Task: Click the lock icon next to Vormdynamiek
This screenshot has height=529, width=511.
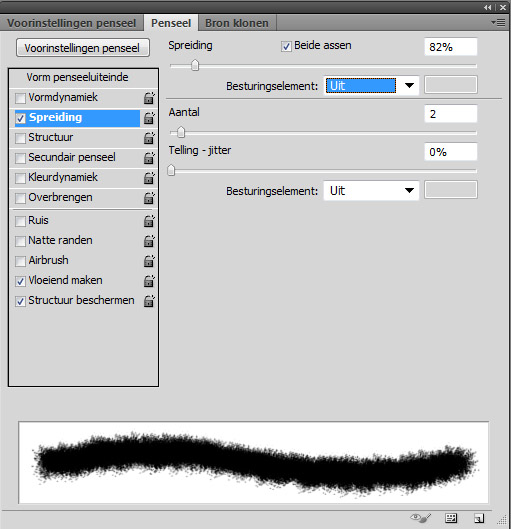Action: tap(149, 98)
